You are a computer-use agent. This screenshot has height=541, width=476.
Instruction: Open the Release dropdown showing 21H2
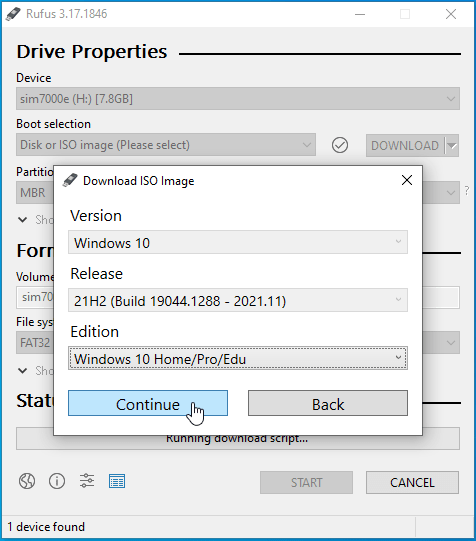point(238,301)
